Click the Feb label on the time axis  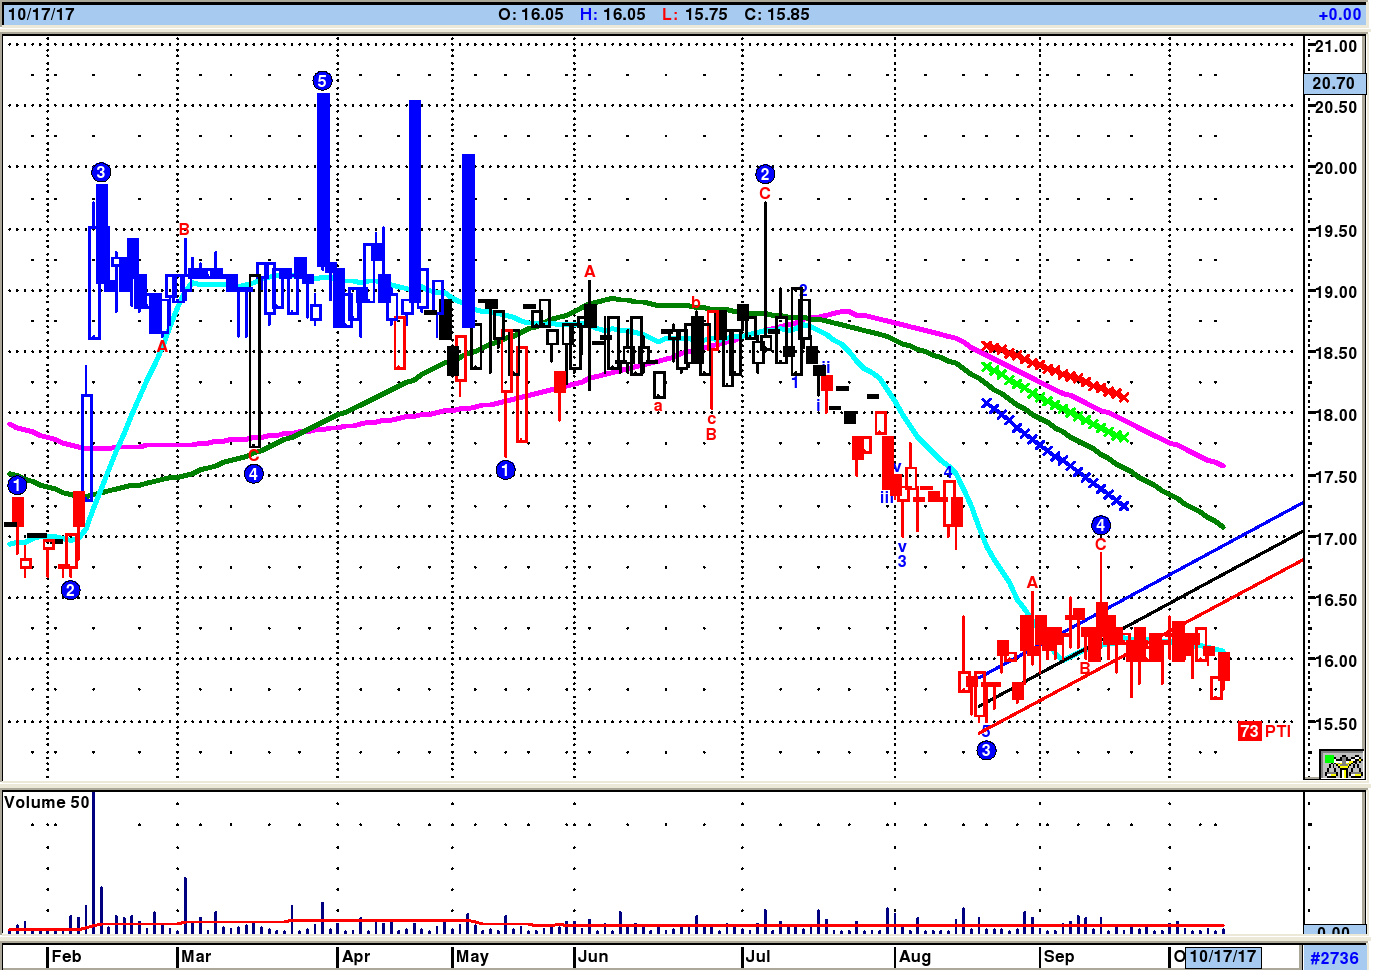[66, 956]
